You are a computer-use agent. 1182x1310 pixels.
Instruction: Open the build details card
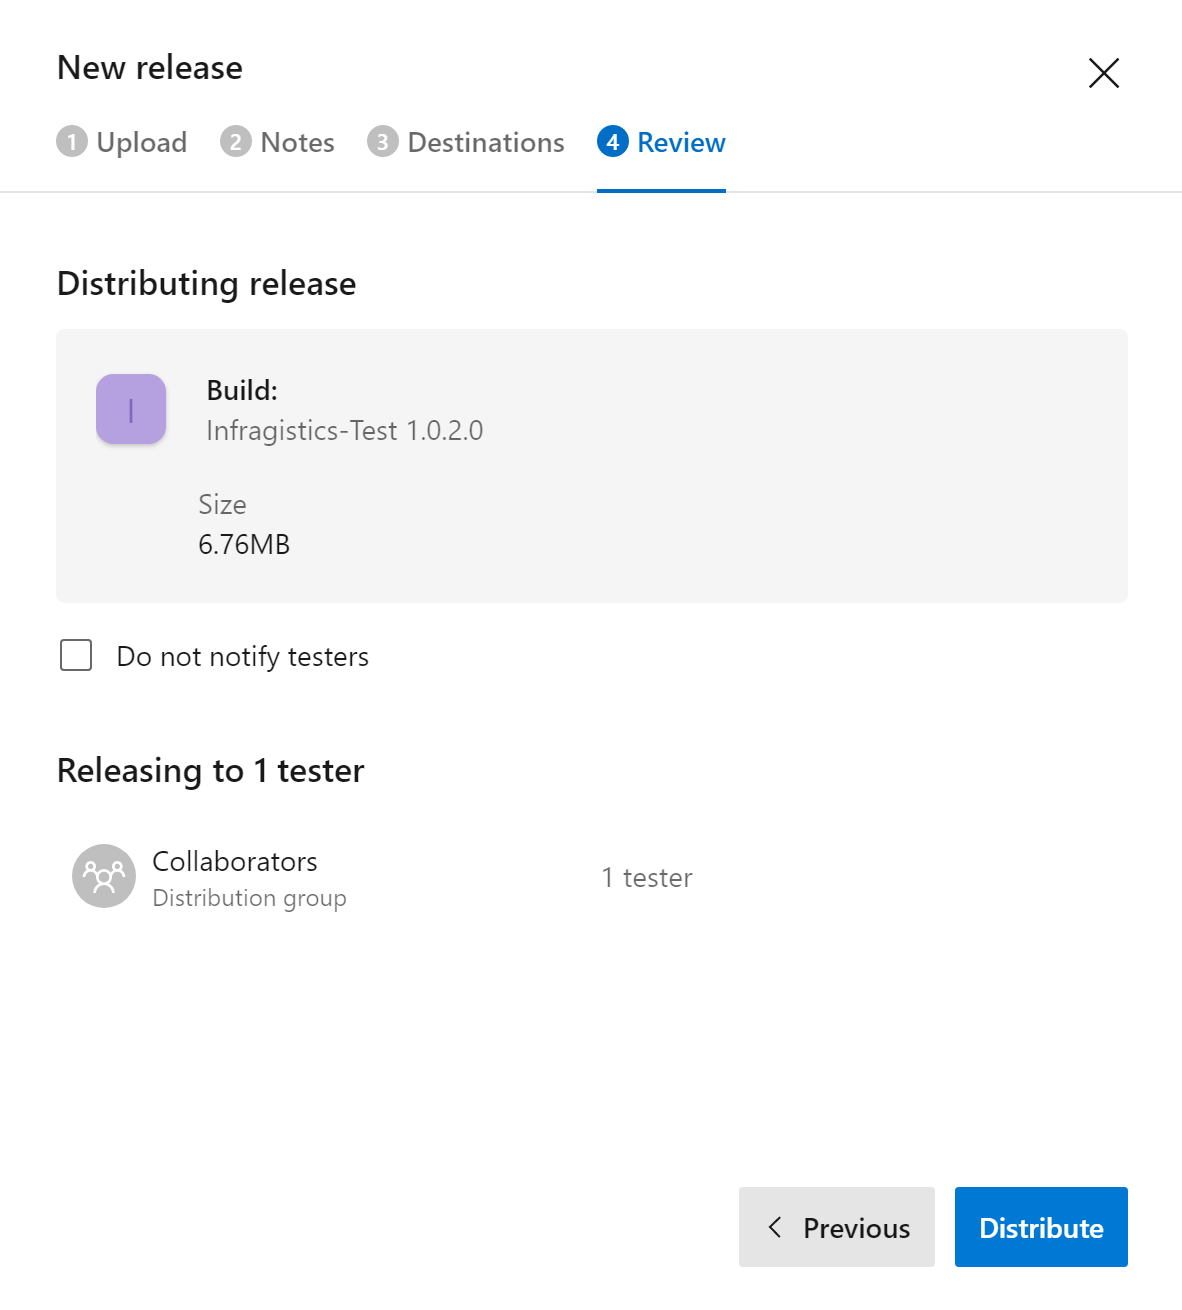591,465
